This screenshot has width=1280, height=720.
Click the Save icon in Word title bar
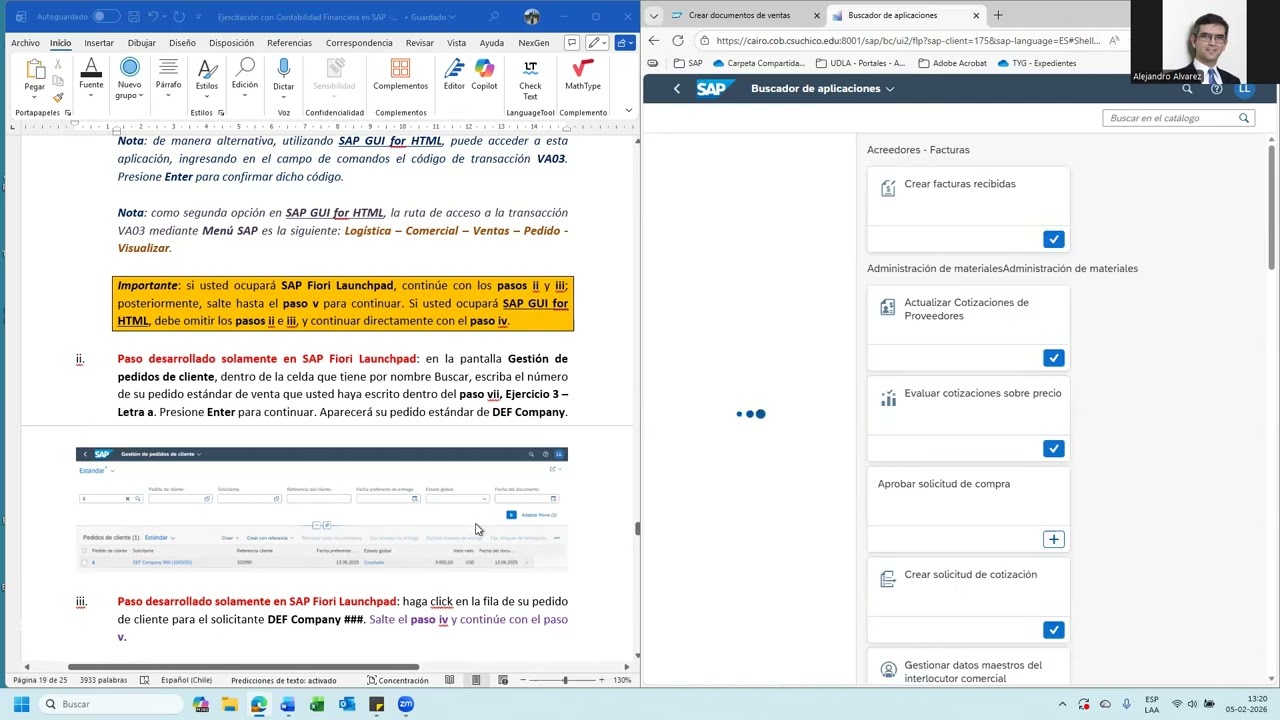(x=132, y=16)
